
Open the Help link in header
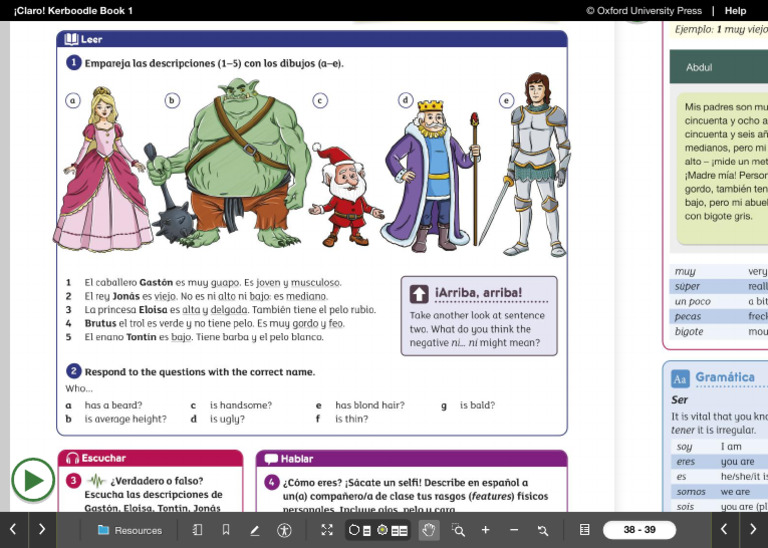coord(735,10)
